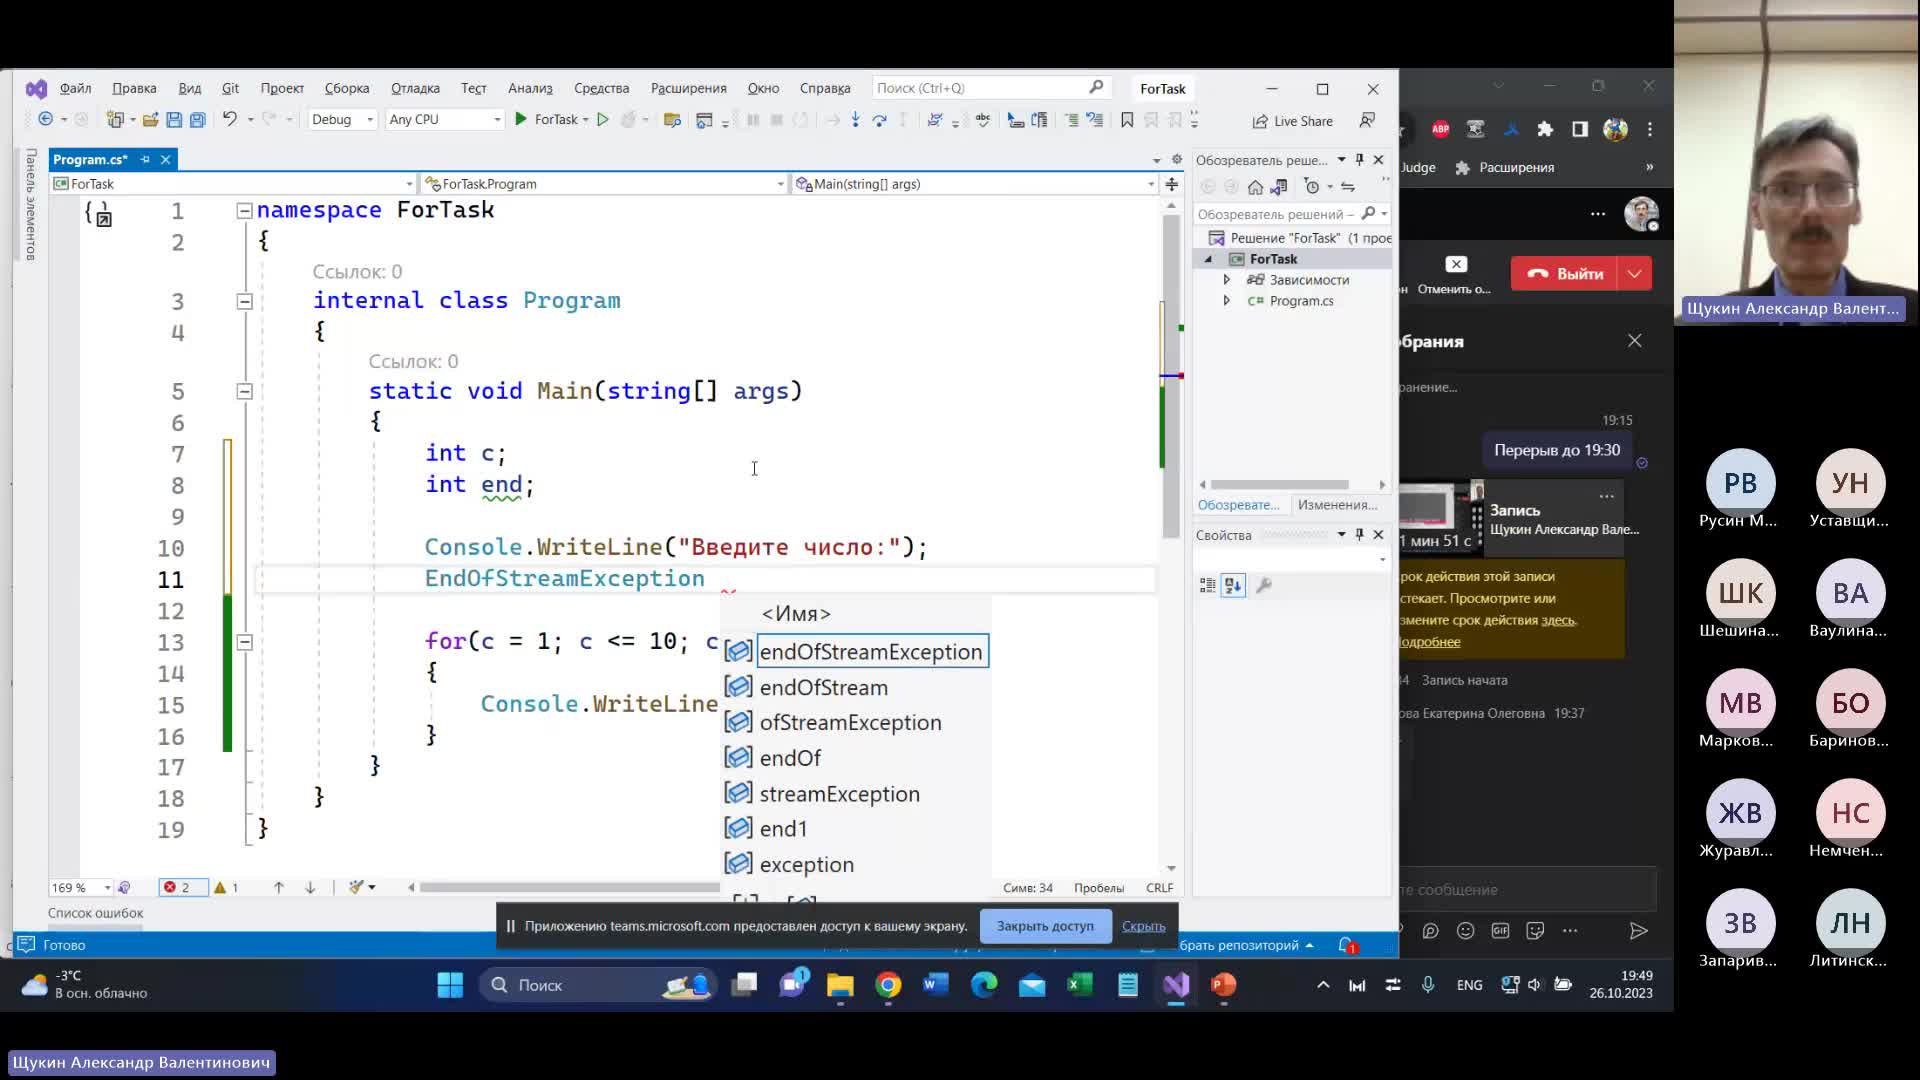Open the Сборка menu
Screen dimensions: 1920x1080
(x=347, y=88)
